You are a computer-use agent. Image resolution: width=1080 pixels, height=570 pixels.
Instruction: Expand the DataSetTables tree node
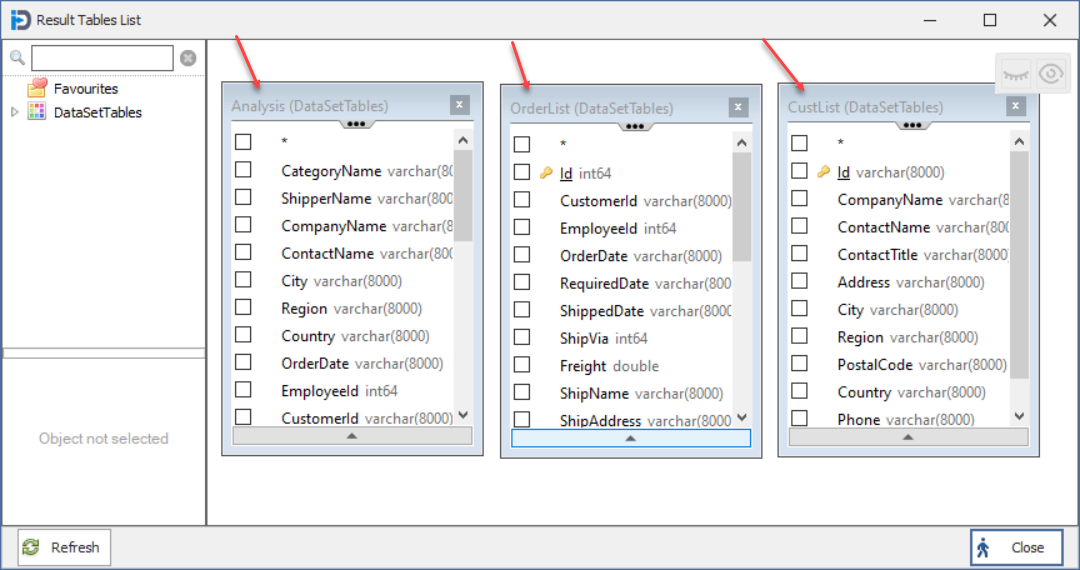(x=14, y=113)
